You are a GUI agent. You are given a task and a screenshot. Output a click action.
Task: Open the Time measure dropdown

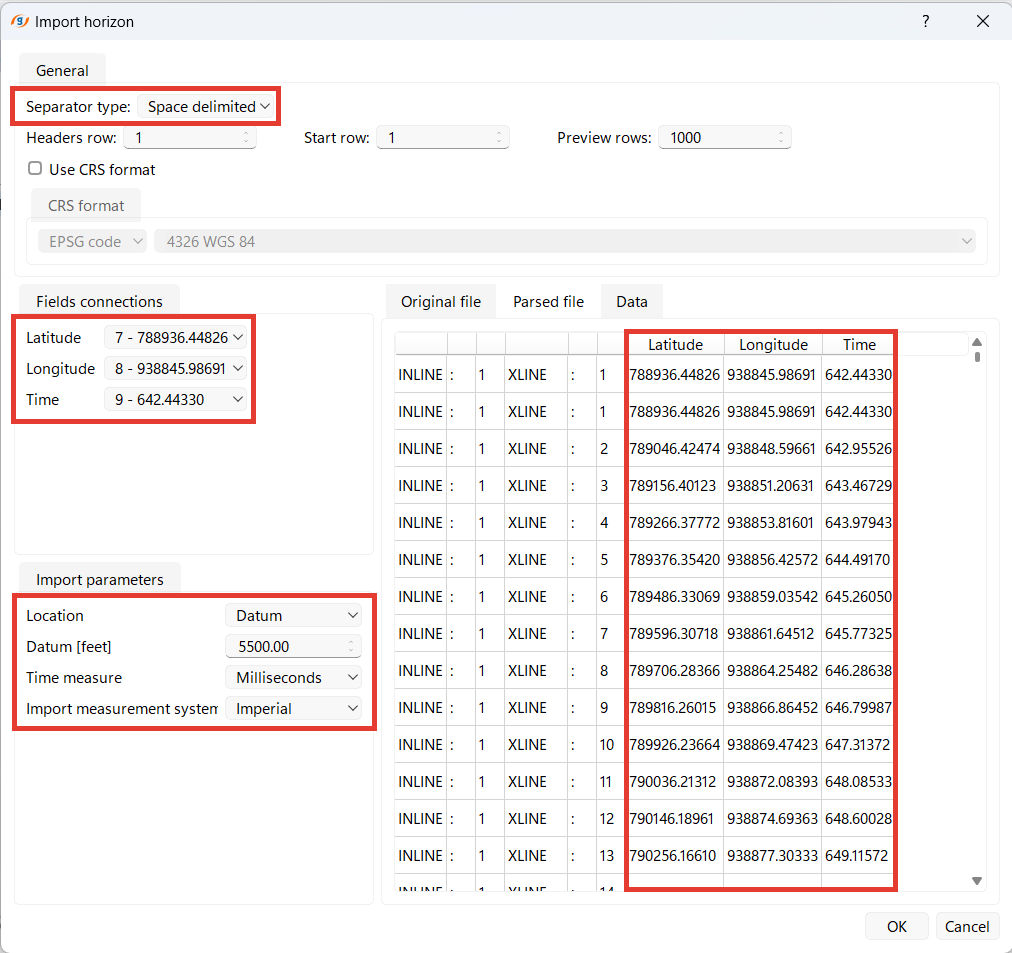293,678
